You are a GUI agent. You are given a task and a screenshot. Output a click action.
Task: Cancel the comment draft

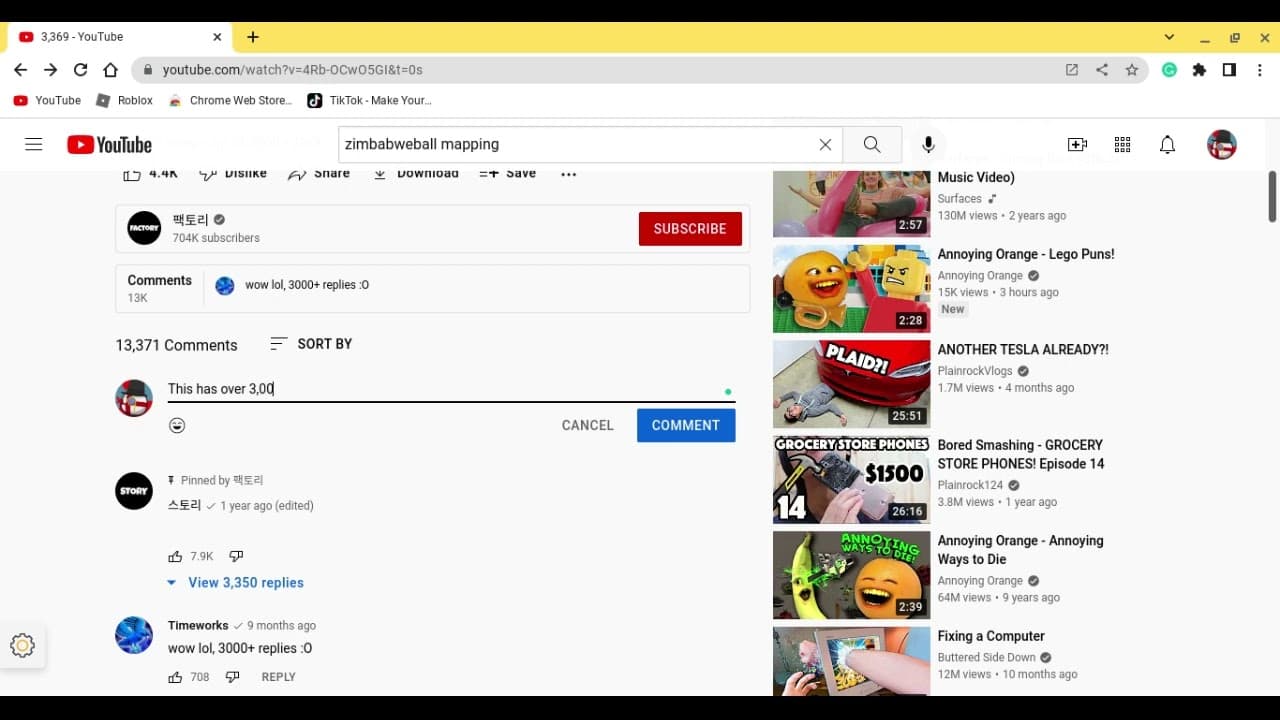[x=588, y=425]
